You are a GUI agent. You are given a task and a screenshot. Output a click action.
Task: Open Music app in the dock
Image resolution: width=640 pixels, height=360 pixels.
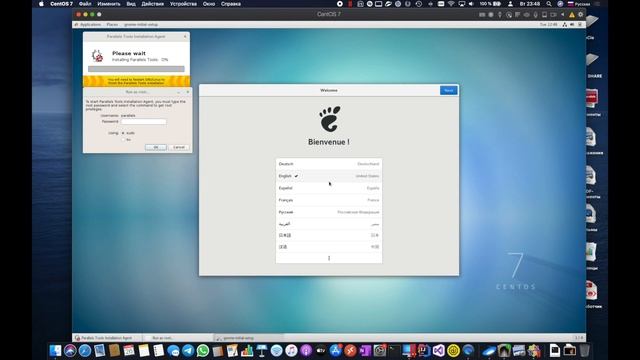[291, 351]
